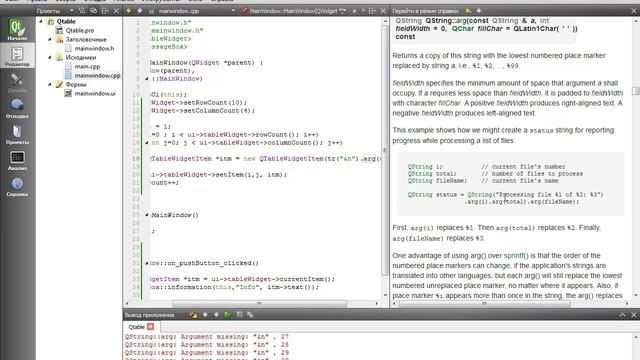The height and width of the screenshot is (360, 640).
Task: Click output line ending with 28
Action: point(207,345)
